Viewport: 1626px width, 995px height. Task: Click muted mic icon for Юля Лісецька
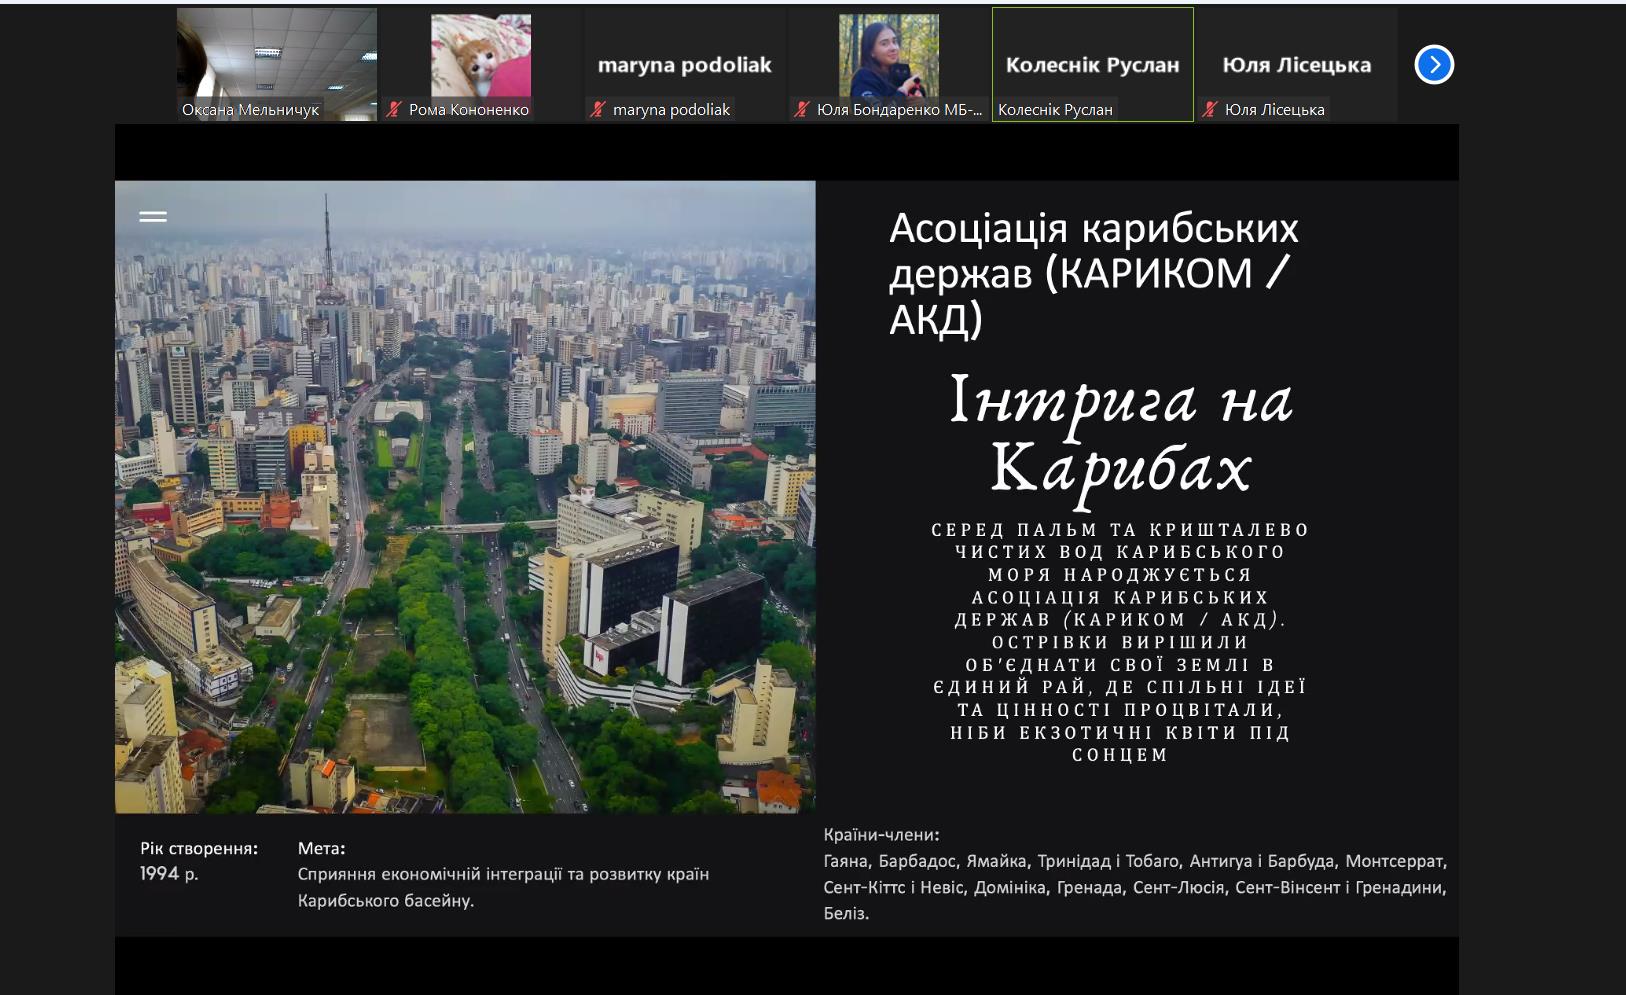pyautogui.click(x=1210, y=110)
